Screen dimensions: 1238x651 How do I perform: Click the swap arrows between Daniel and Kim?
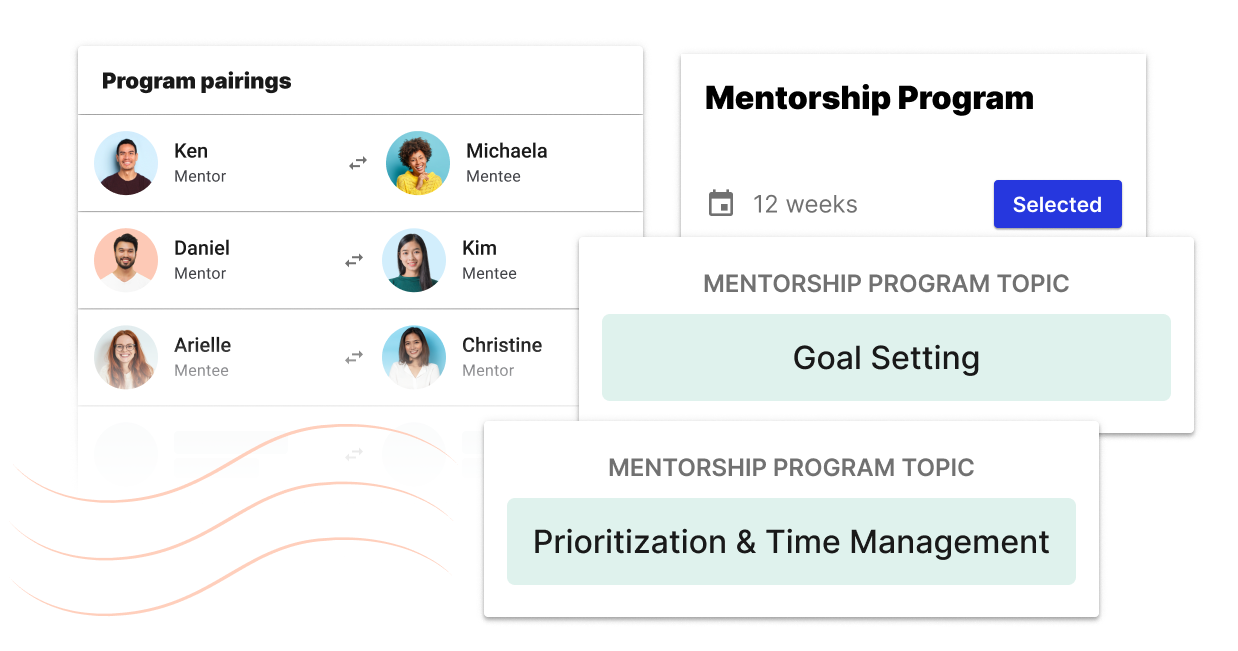354,260
